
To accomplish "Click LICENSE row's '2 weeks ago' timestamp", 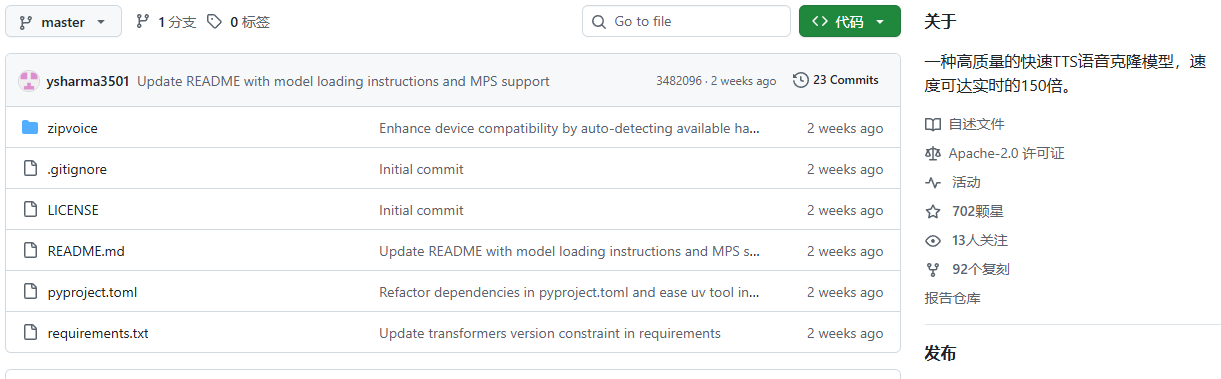I will click(x=845, y=210).
